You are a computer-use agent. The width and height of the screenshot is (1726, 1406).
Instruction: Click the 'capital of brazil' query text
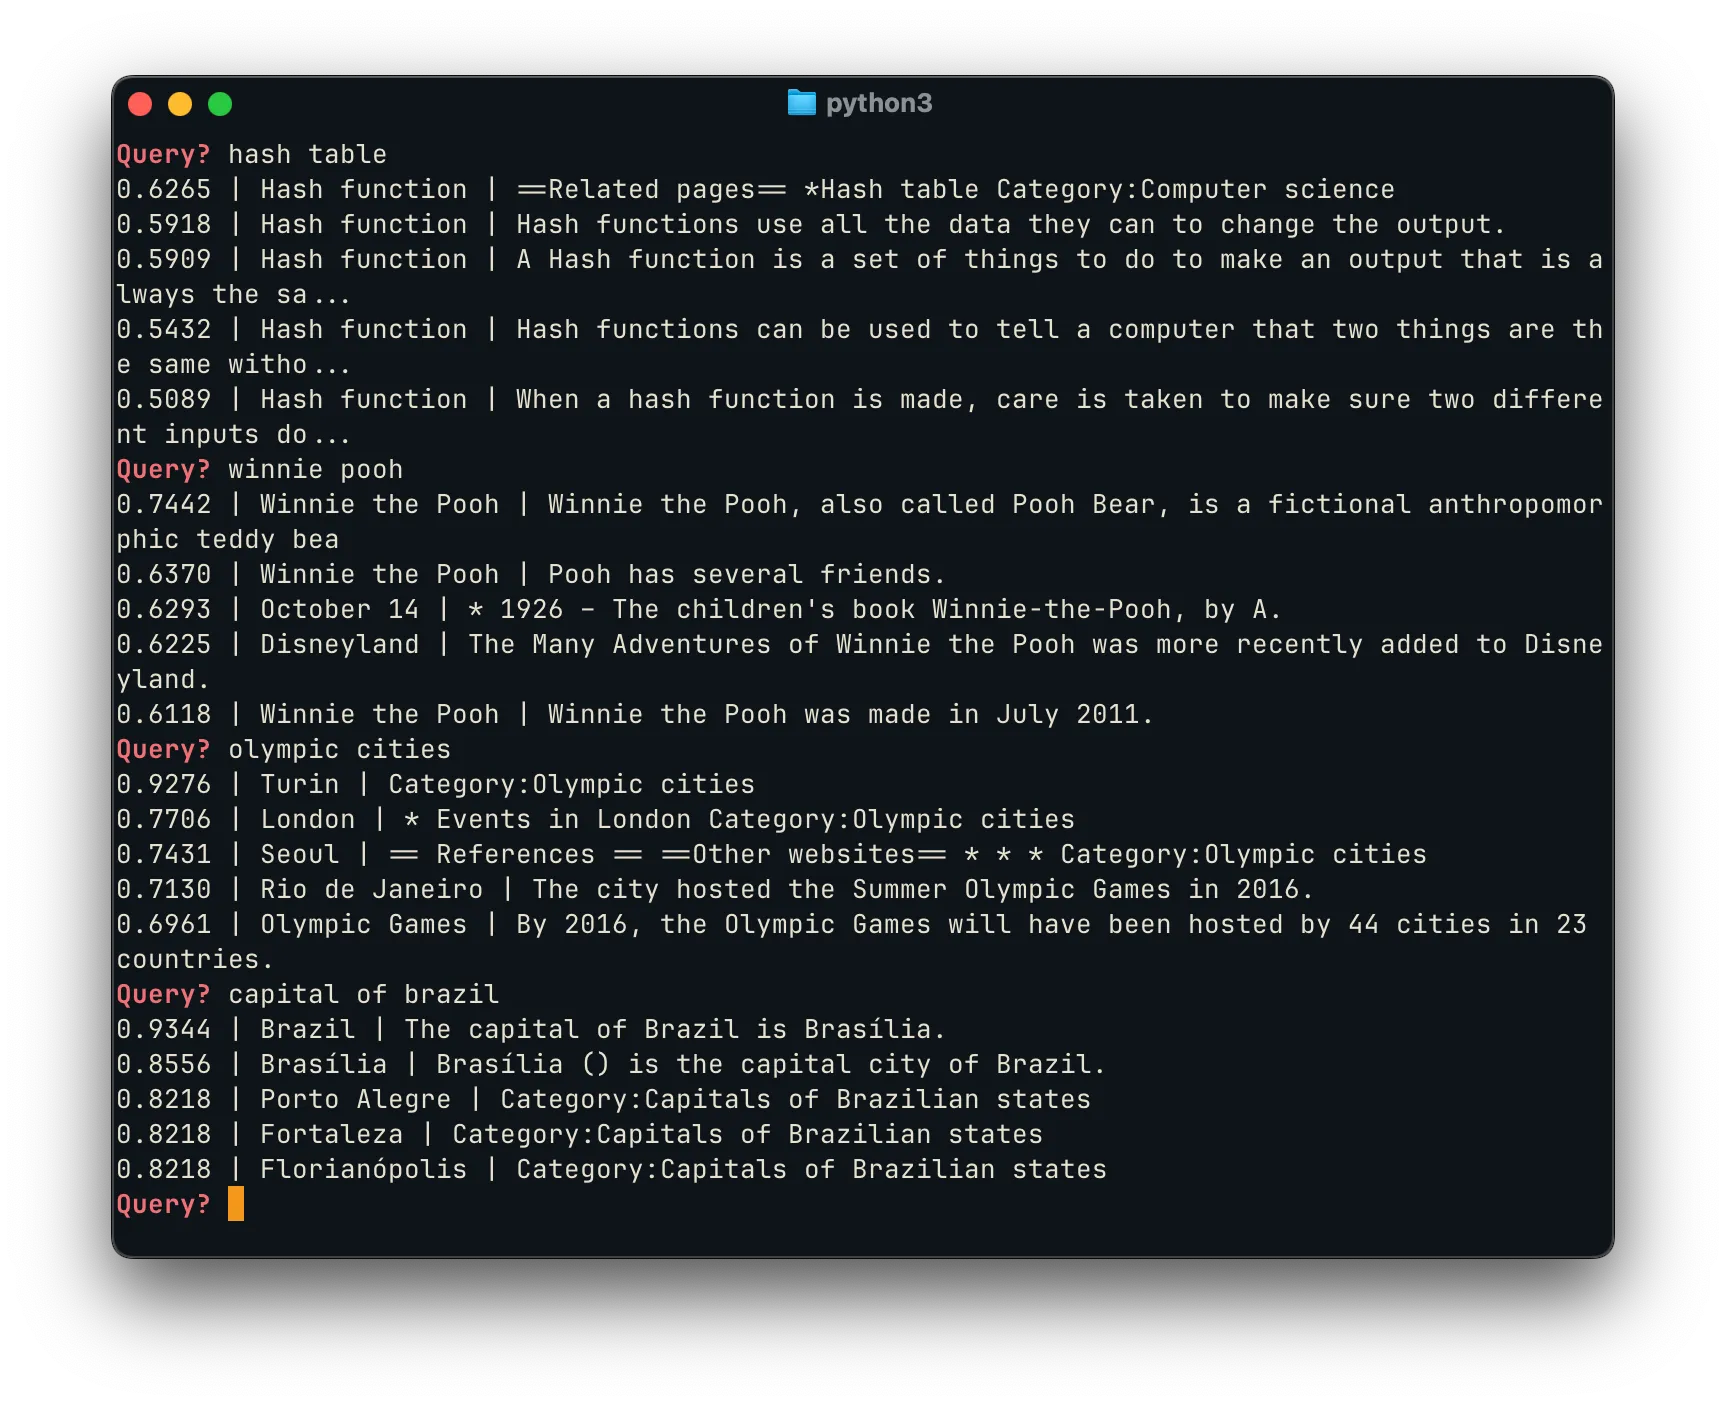[363, 994]
